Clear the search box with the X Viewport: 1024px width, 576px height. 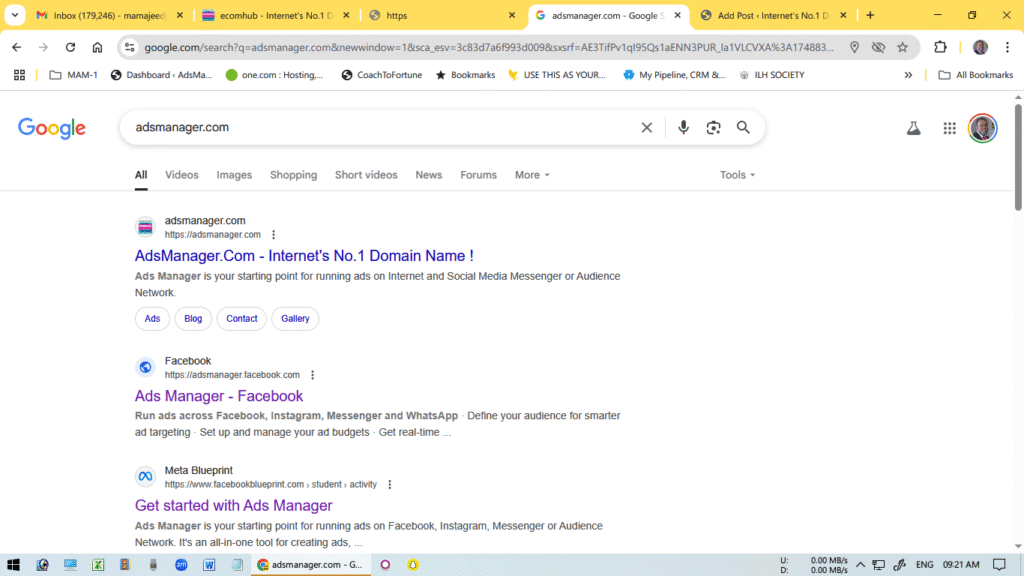coord(647,127)
